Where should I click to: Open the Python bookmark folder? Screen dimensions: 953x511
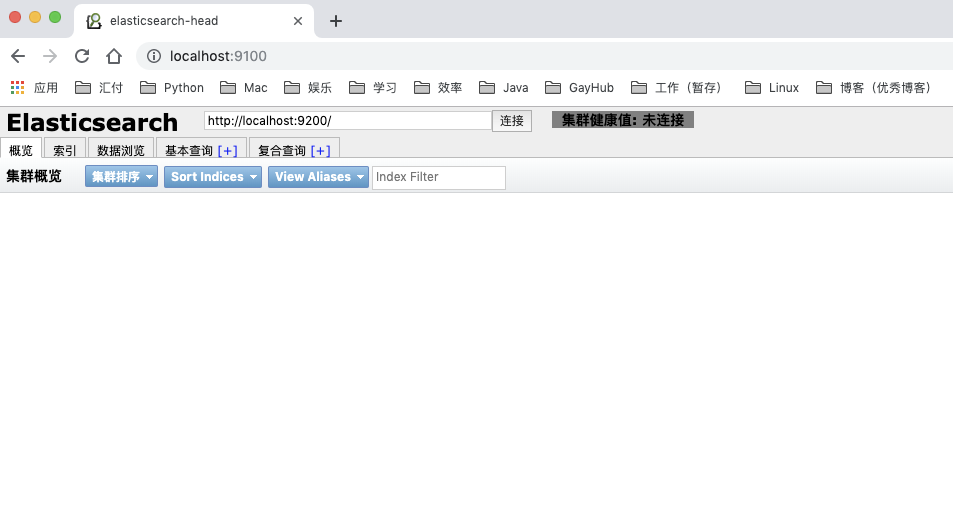click(x=171, y=88)
